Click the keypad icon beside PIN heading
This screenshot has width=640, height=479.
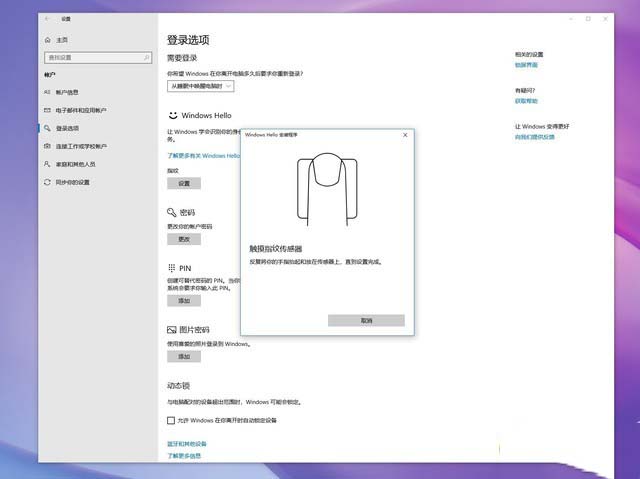click(171, 268)
